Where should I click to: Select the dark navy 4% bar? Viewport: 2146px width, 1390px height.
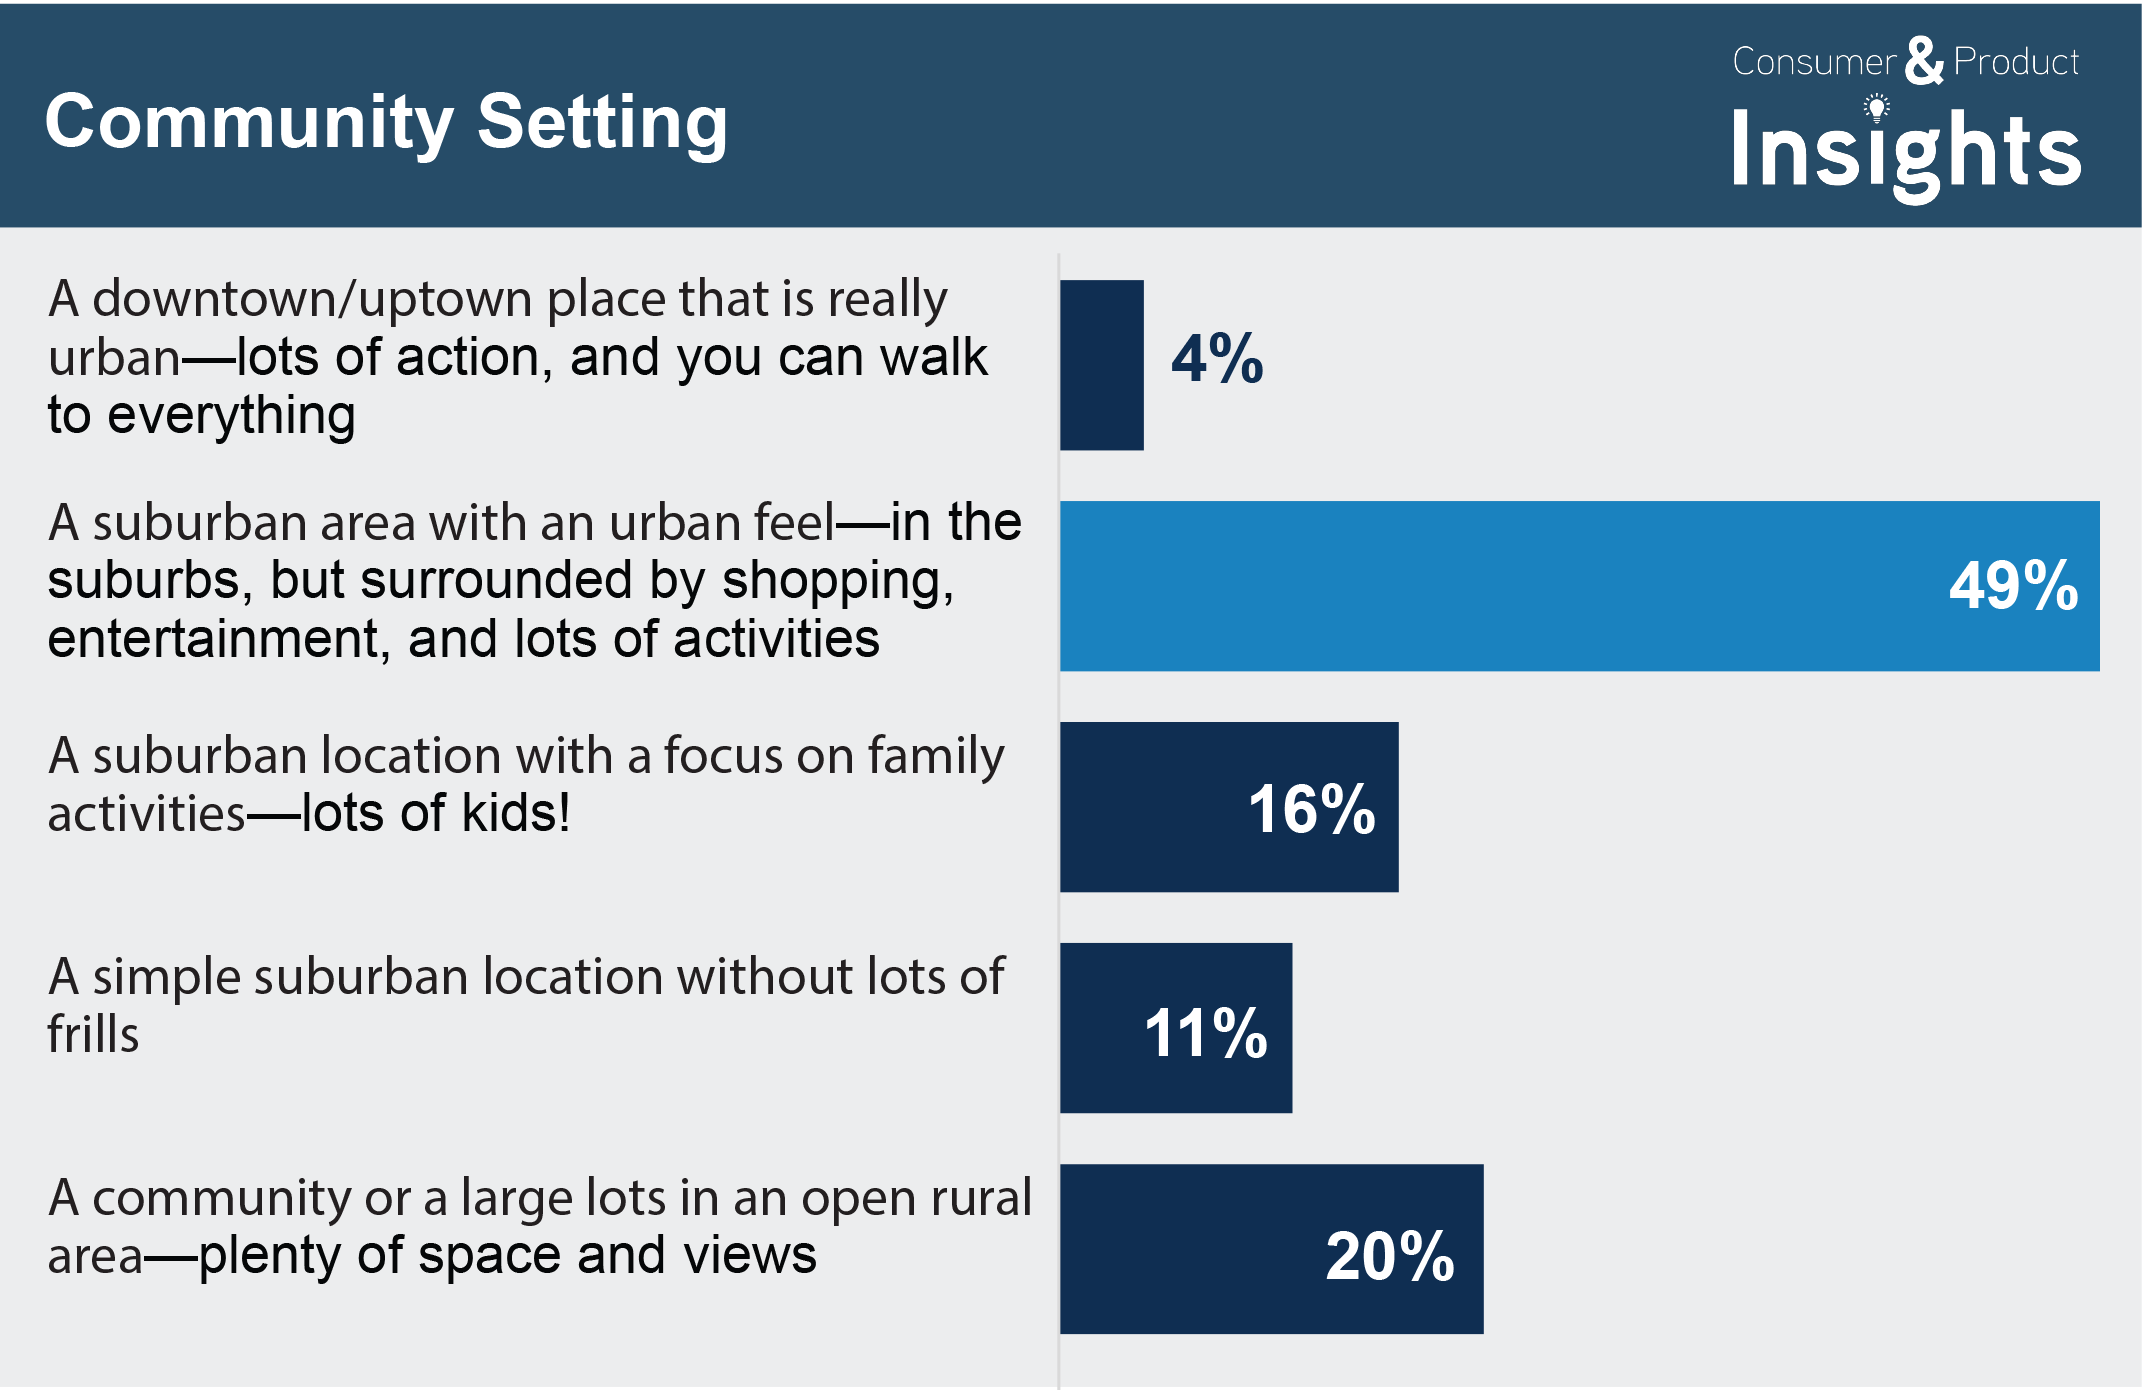(x=1101, y=365)
